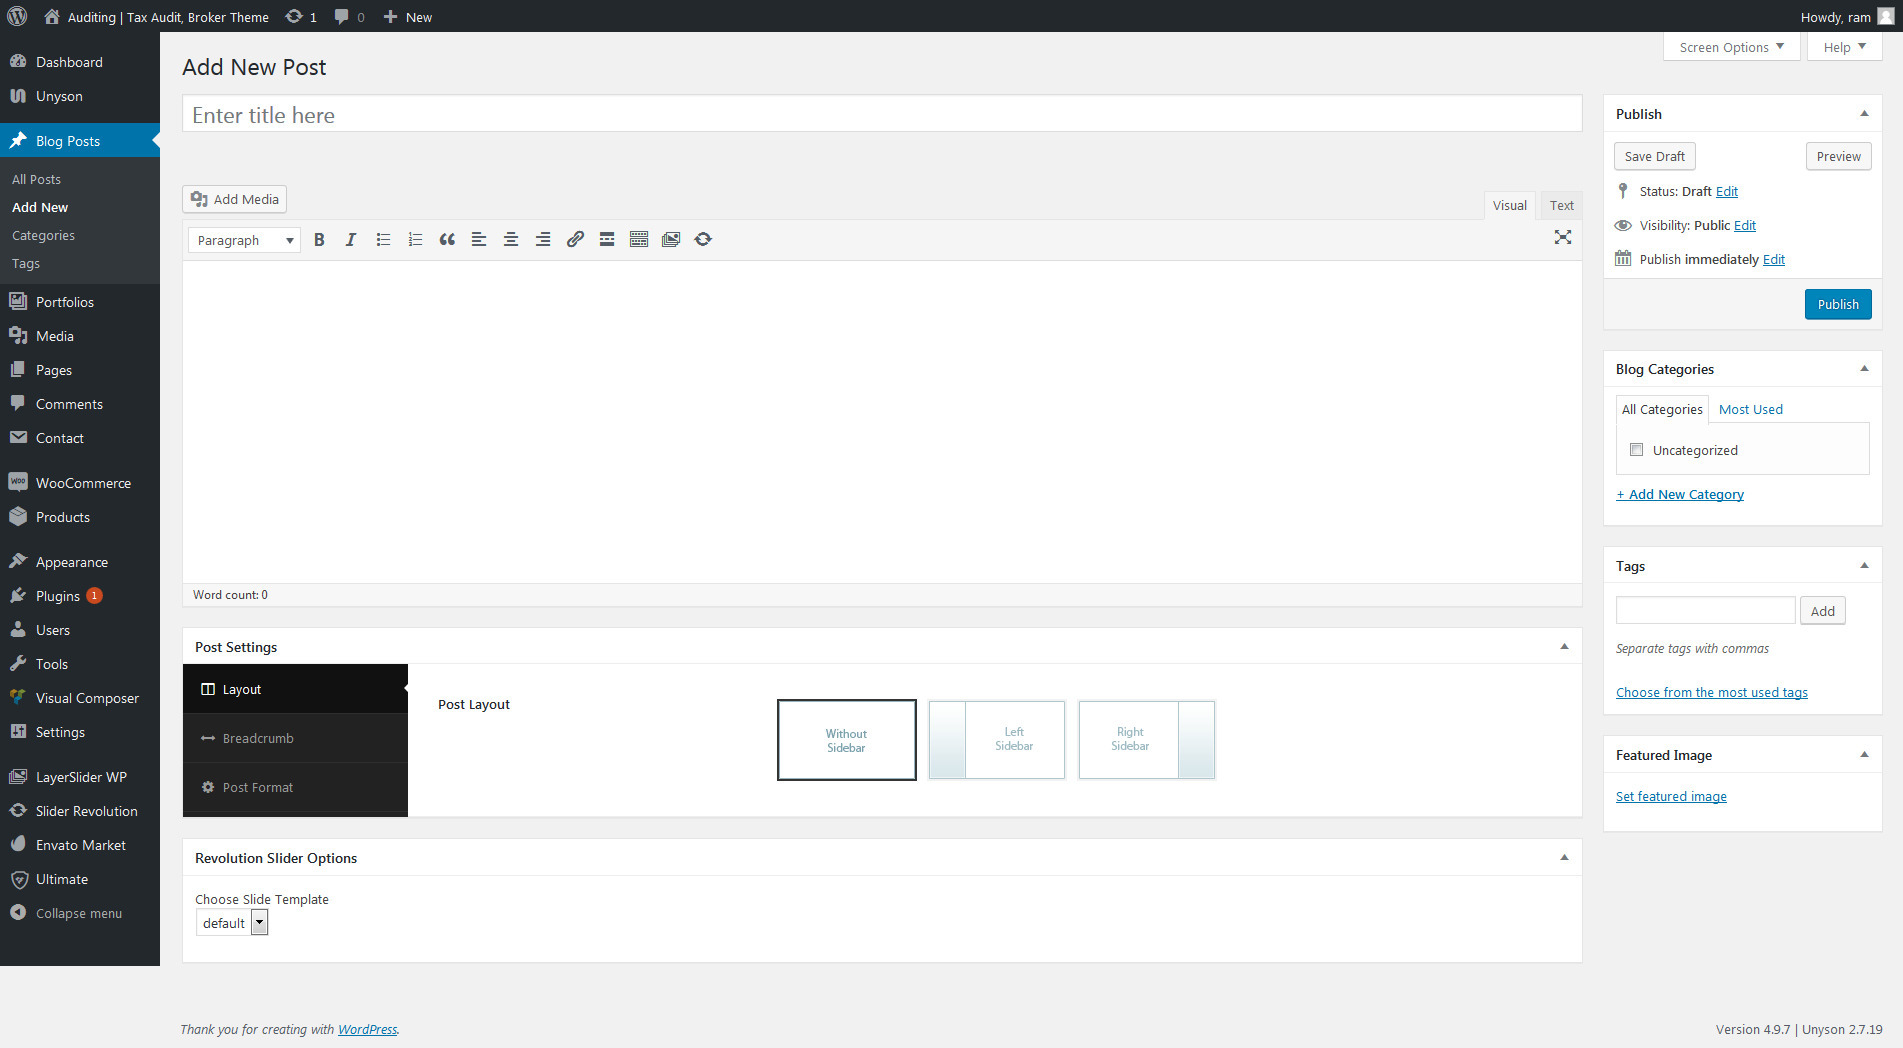The height and width of the screenshot is (1048, 1903).
Task: Select the Left Sidebar post layout
Action: coord(996,740)
